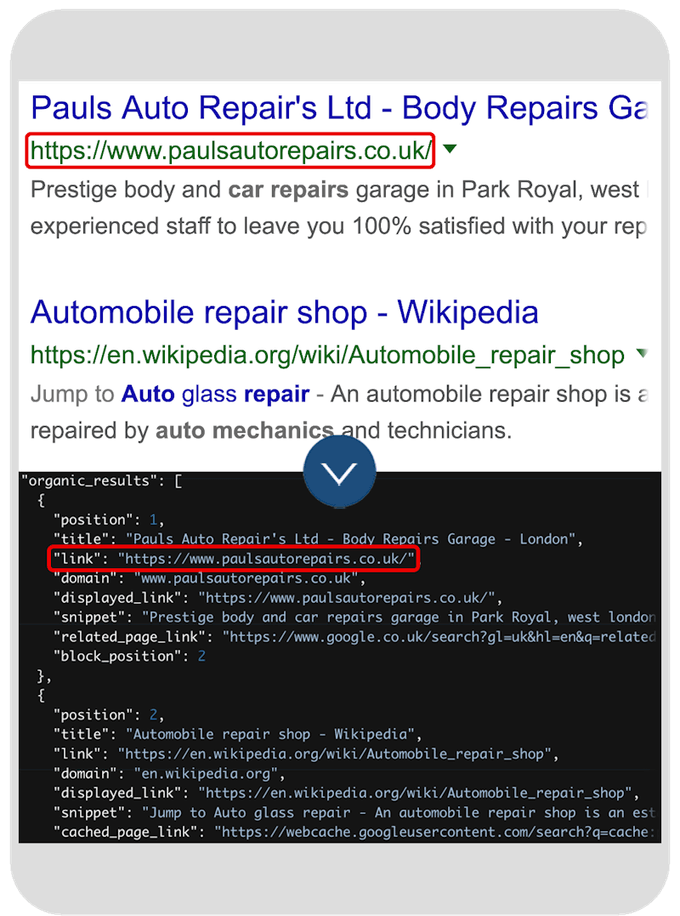Open Pauls Auto Repair's Ltd result title
Screen dimensions: 680x916
[339, 108]
